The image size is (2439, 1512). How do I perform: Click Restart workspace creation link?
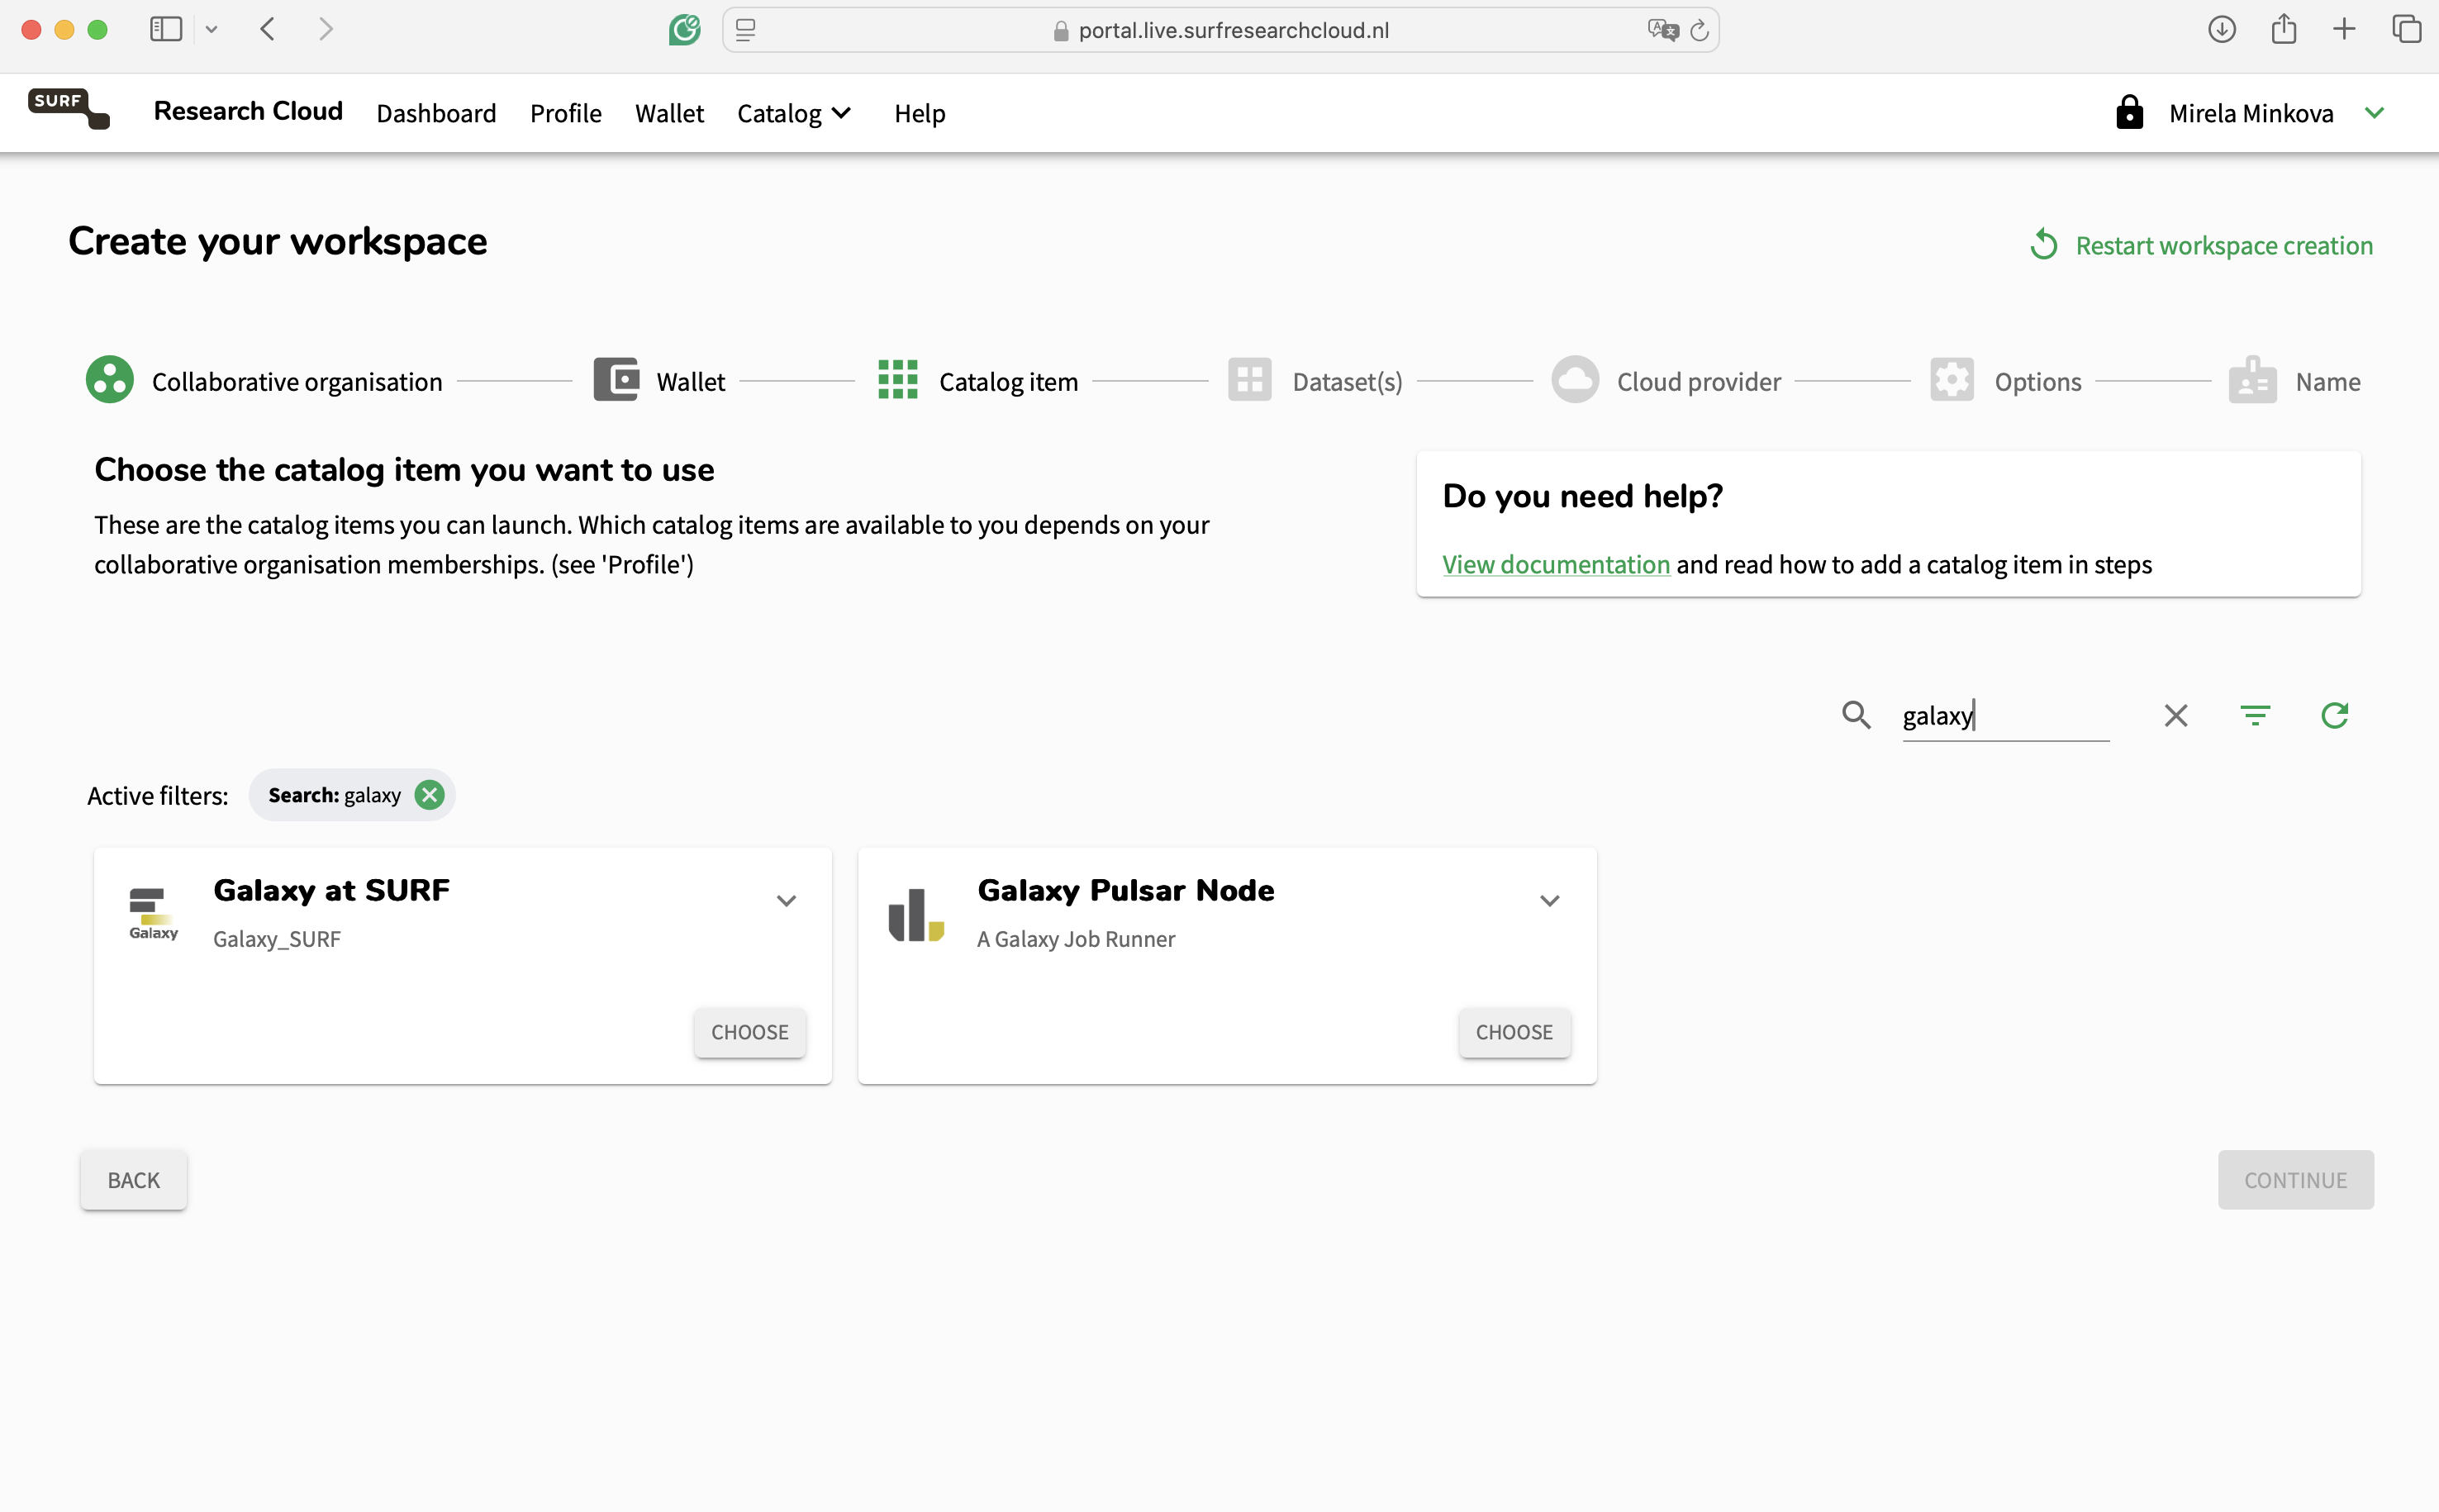2223,245
